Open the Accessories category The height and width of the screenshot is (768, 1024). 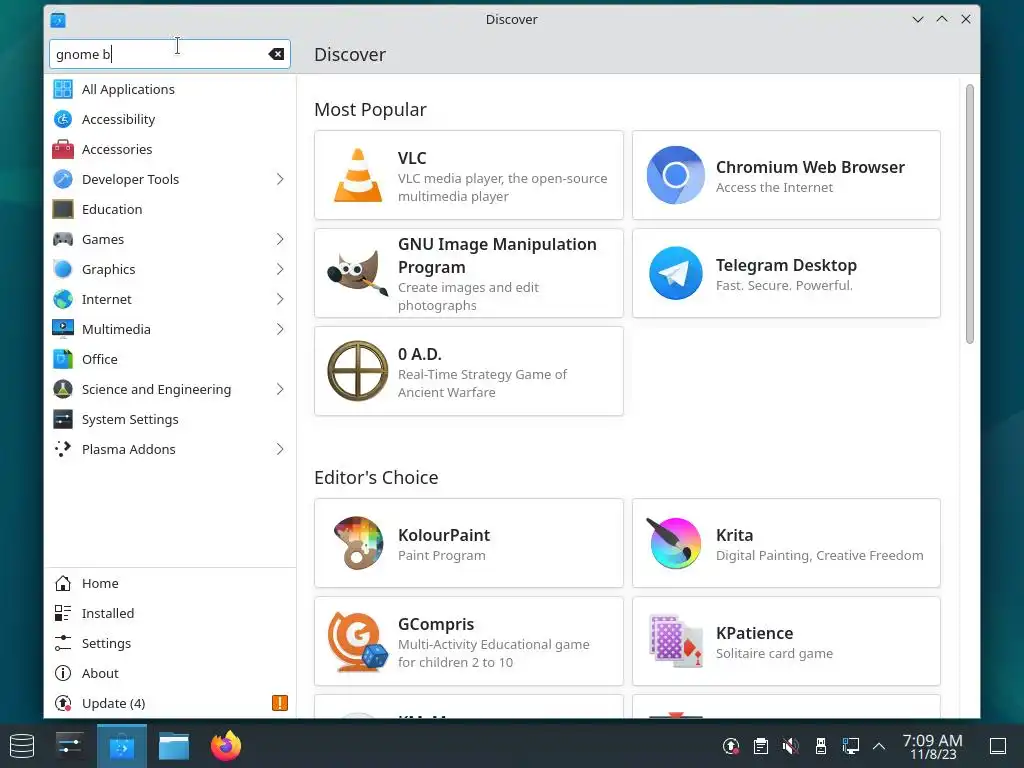coord(170,150)
